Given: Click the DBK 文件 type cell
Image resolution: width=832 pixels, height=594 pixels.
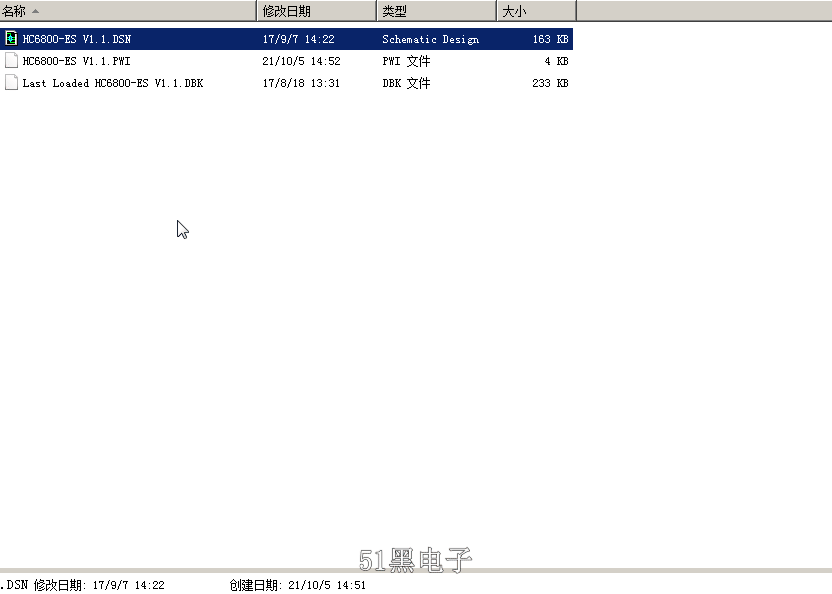Looking at the screenshot, I should point(406,83).
